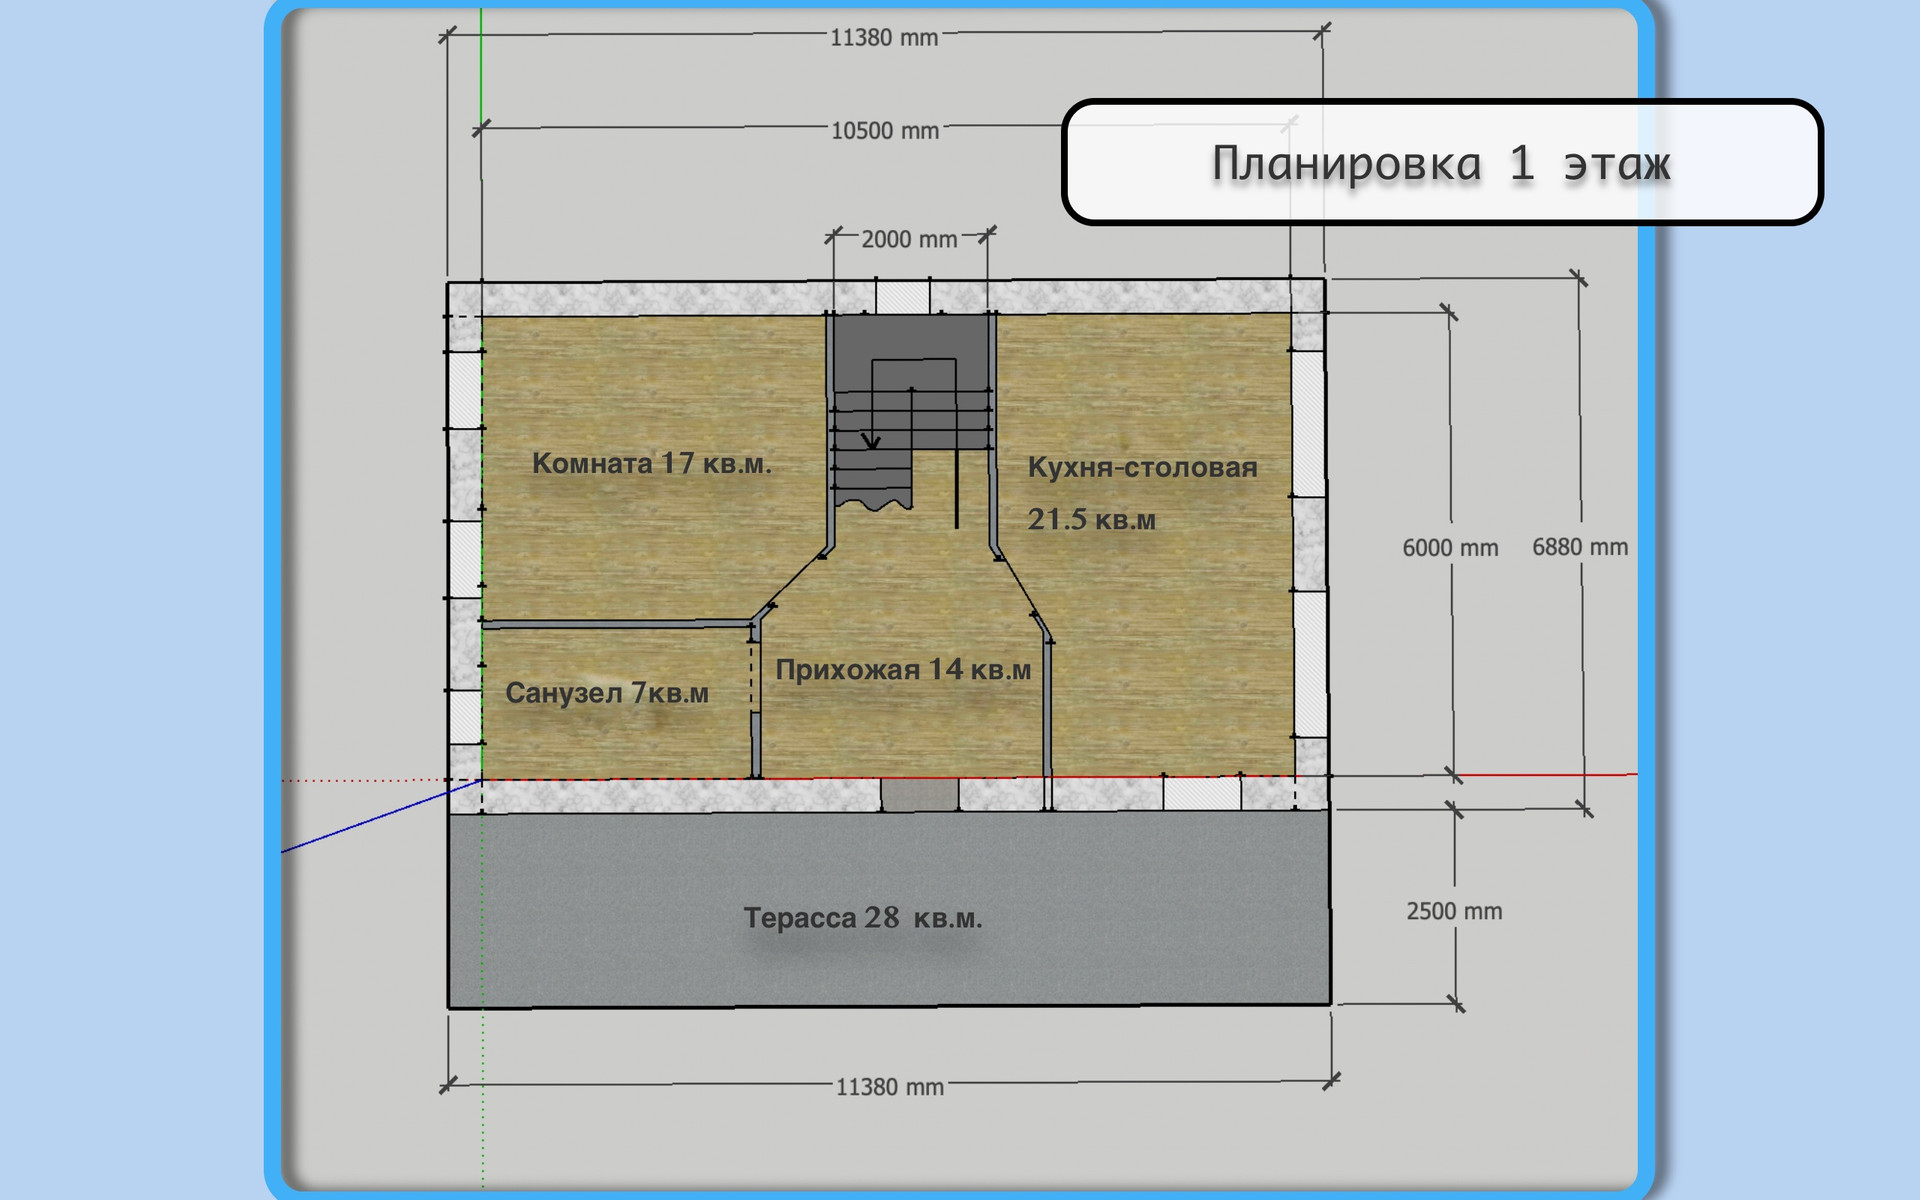Select the 'Прихожая 14 кв.м' label
This screenshot has width=1920, height=1200.
click(x=902, y=670)
